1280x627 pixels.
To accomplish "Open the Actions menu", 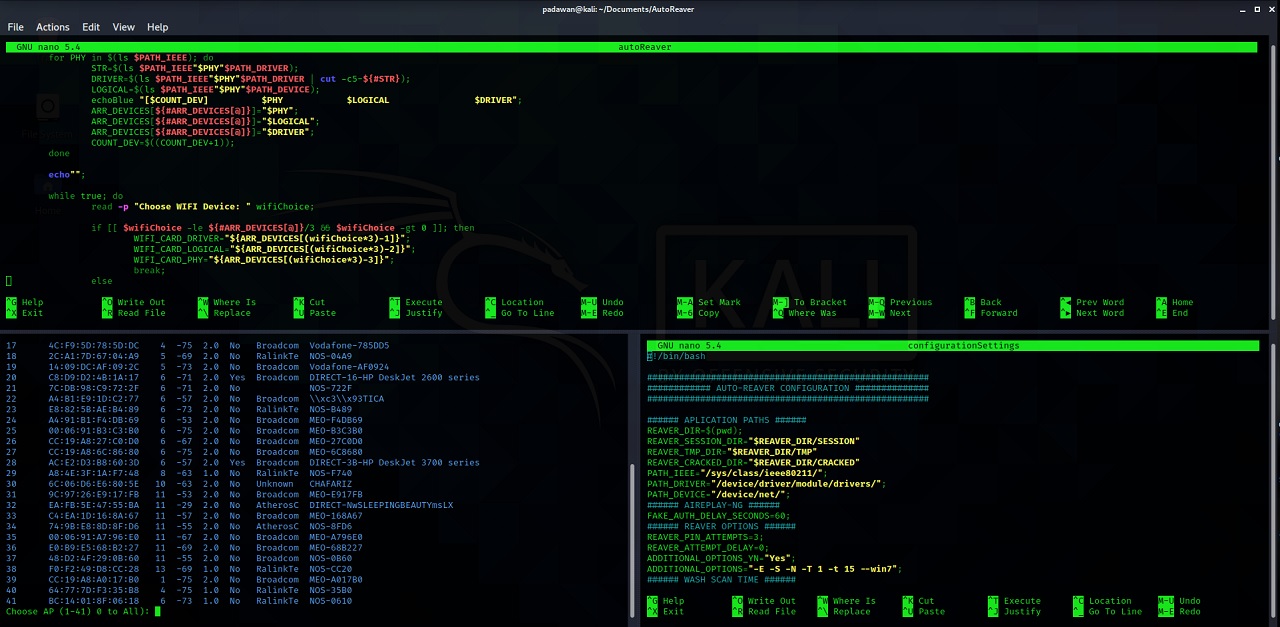I will pos(53,27).
